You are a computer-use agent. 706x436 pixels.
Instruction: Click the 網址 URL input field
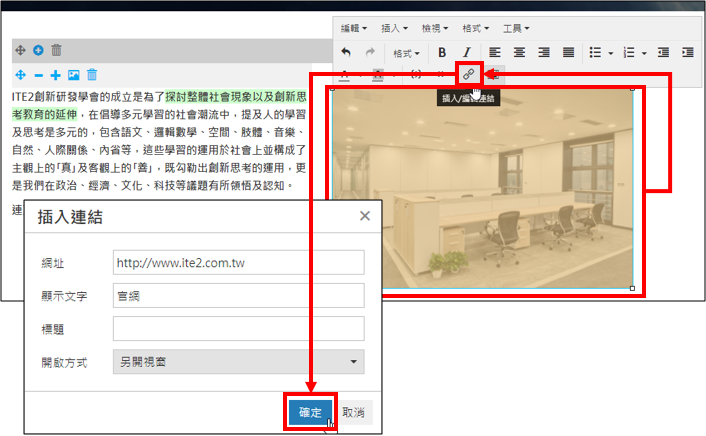(239, 263)
